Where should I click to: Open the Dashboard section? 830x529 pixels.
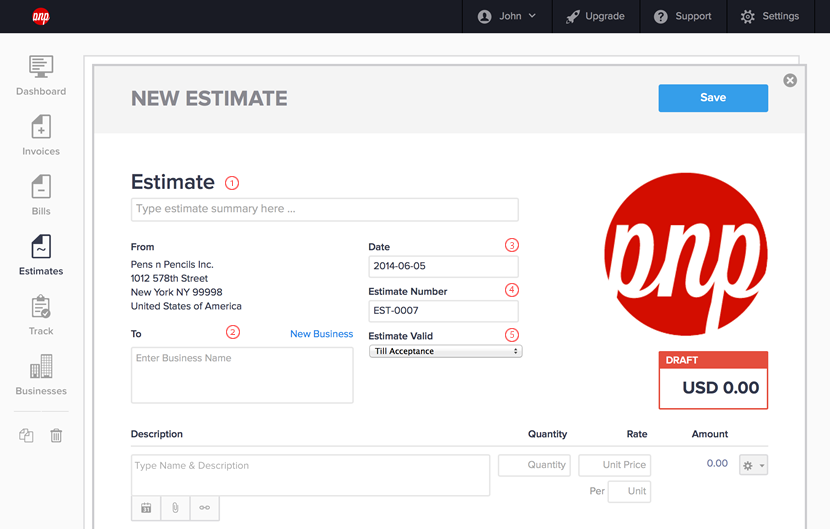(x=41, y=76)
